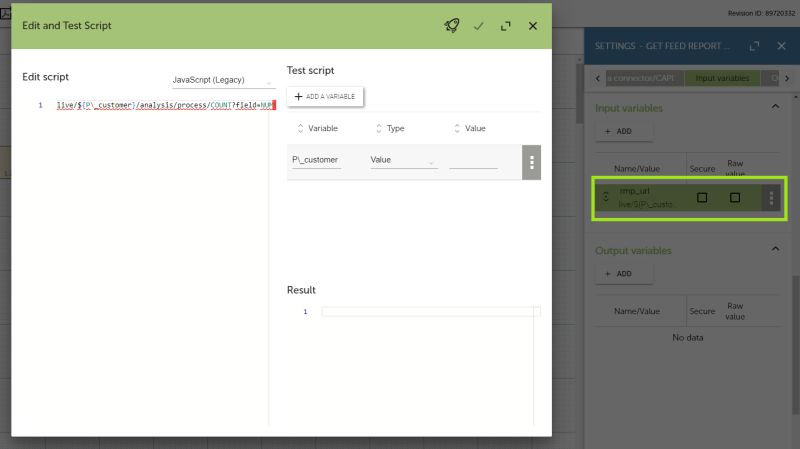800x449 pixels.
Task: Close the Edit and Test Script dialog
Action: (533, 26)
